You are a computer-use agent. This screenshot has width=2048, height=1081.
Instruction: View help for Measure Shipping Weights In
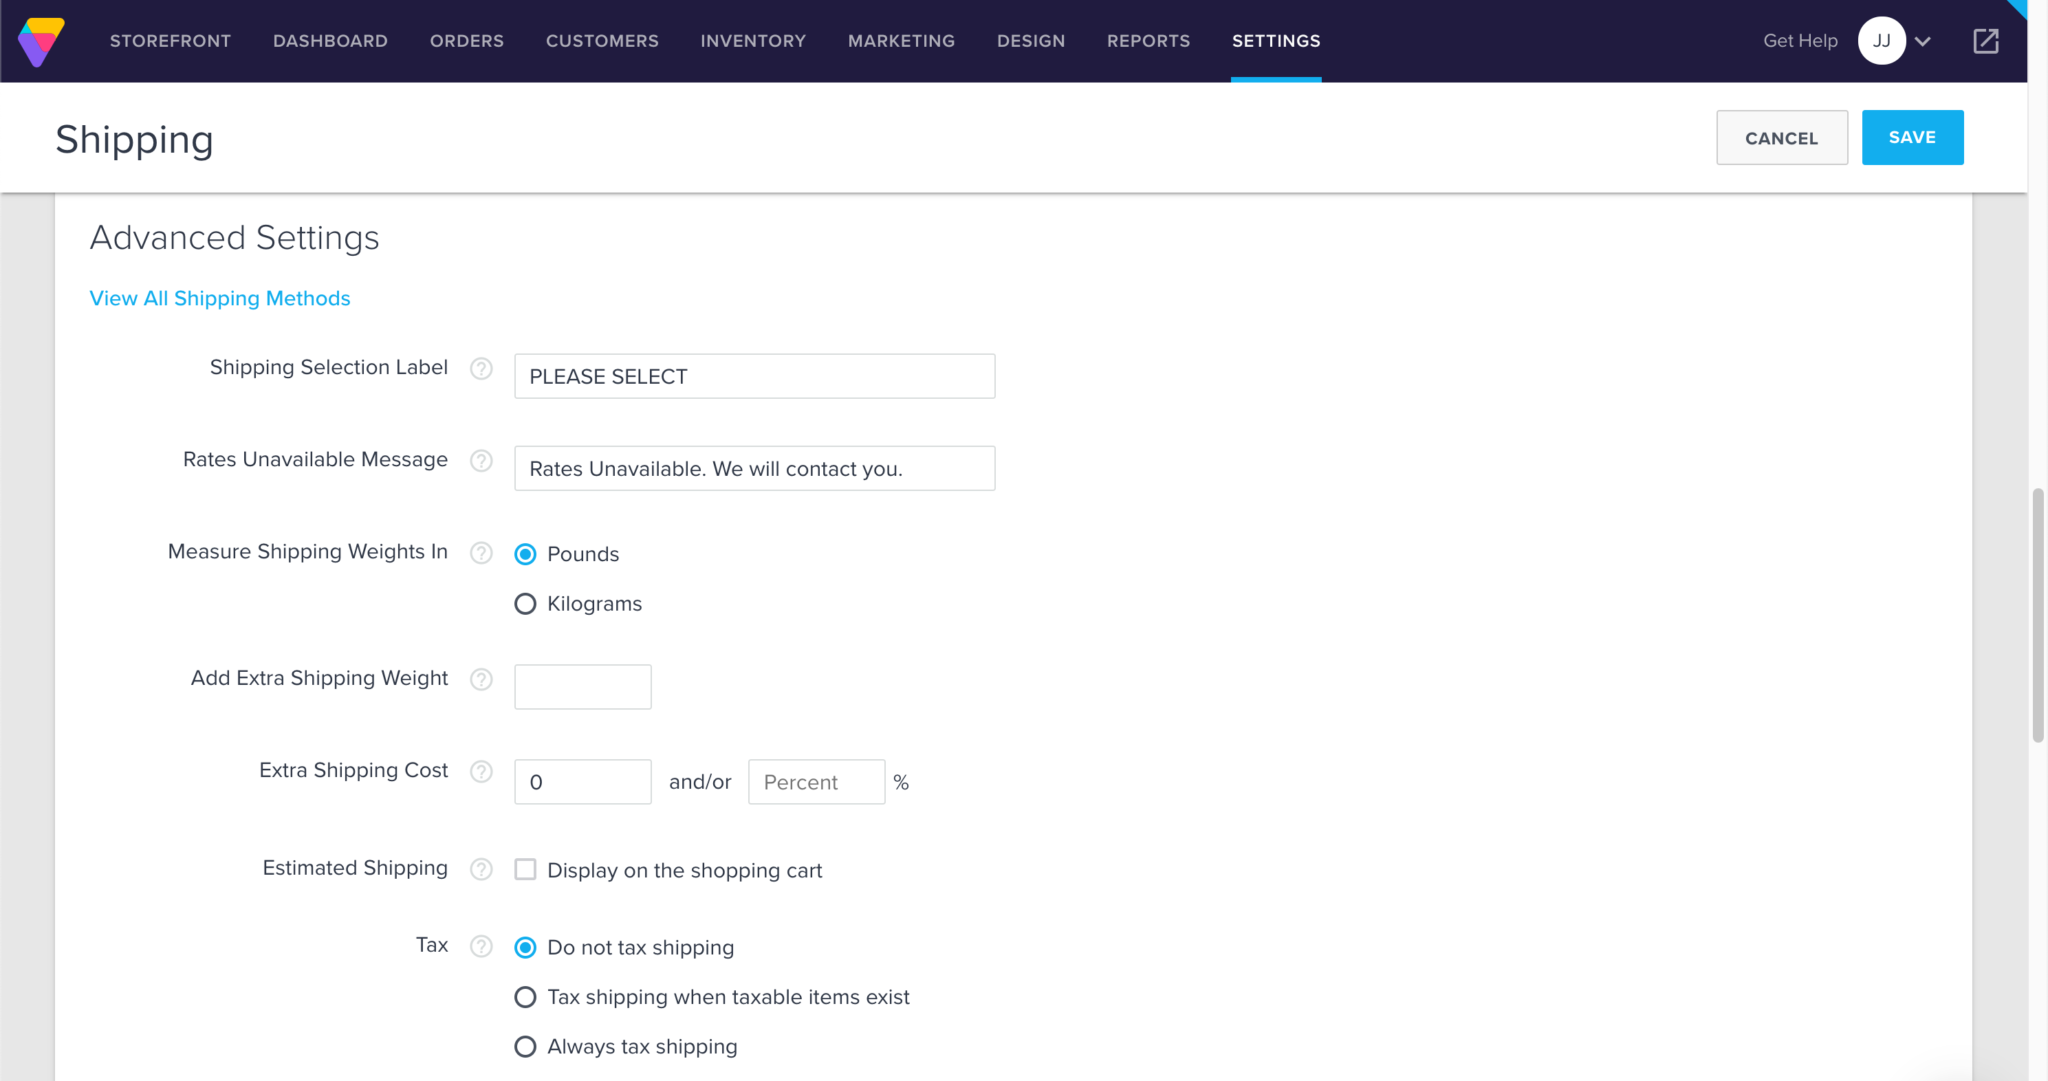pyautogui.click(x=481, y=553)
